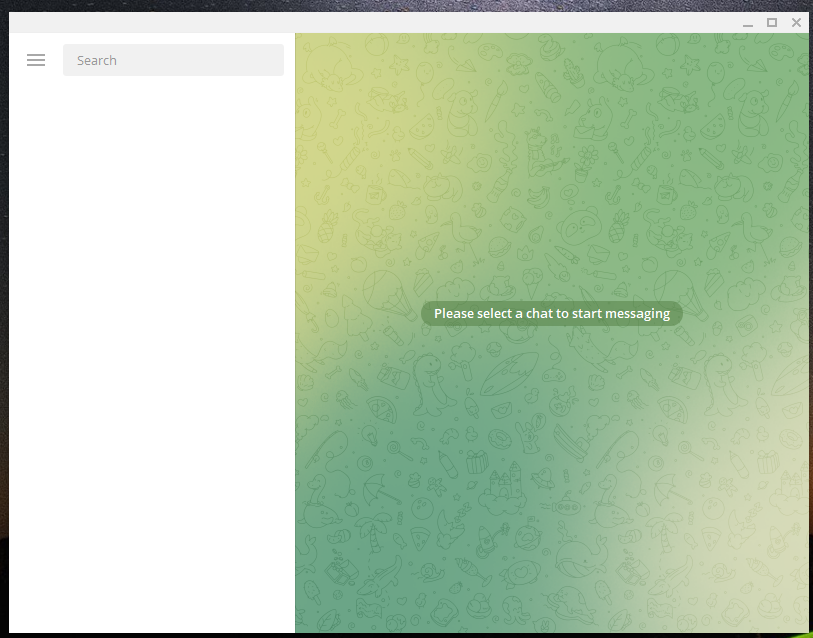Viewport: 813px width, 638px height.
Task: Maximize the Telegram window
Action: click(772, 23)
